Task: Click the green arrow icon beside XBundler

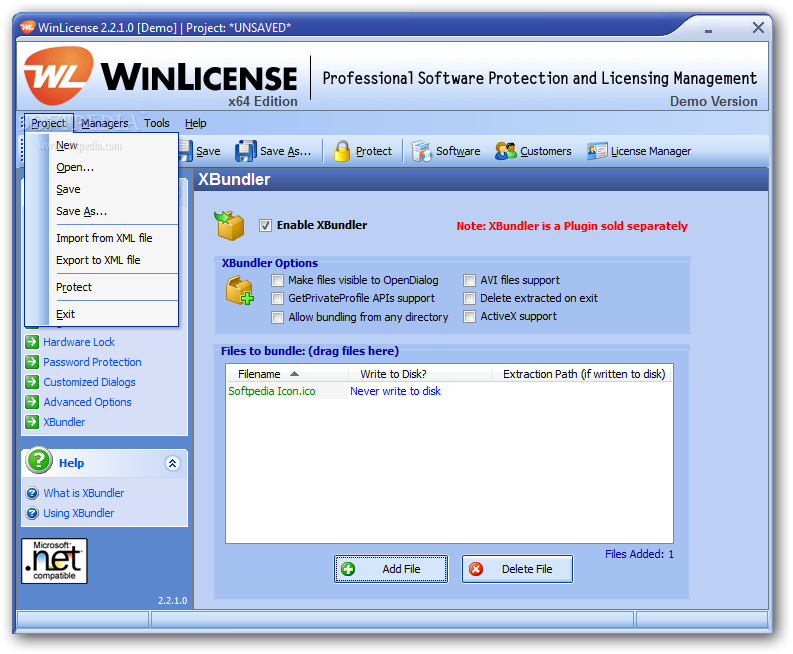Action: pyautogui.click(x=32, y=422)
